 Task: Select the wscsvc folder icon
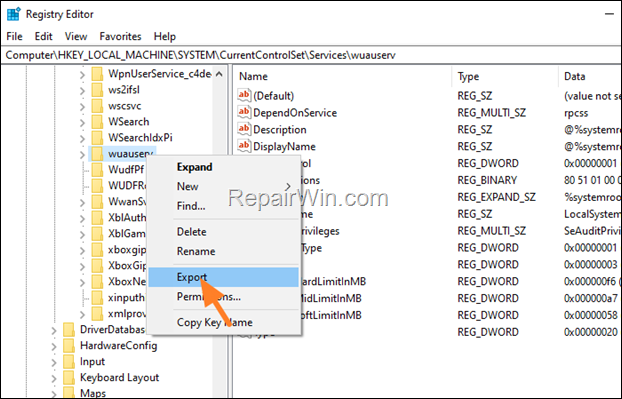click(97, 106)
